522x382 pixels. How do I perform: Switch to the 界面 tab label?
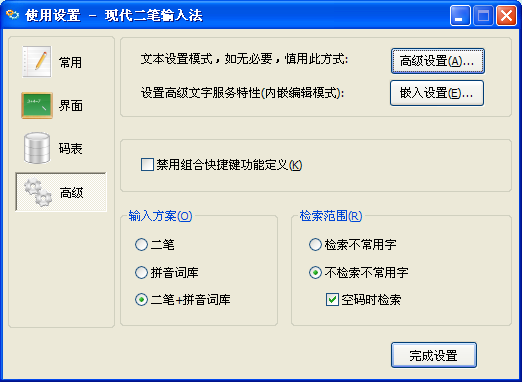click(71, 106)
